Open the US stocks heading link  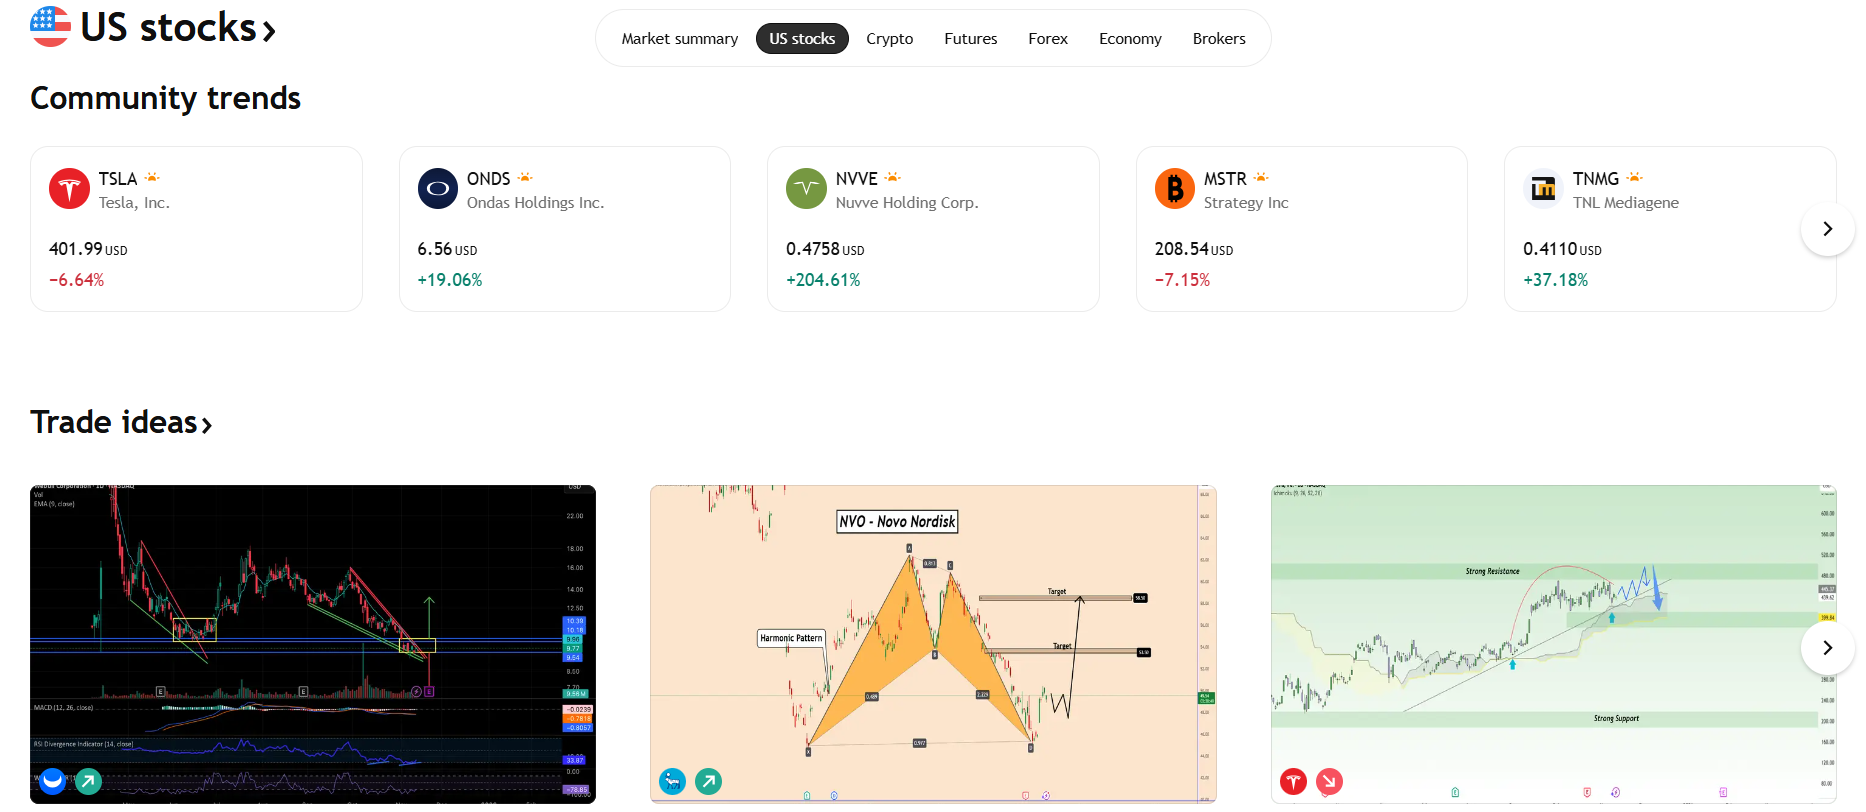tap(177, 28)
